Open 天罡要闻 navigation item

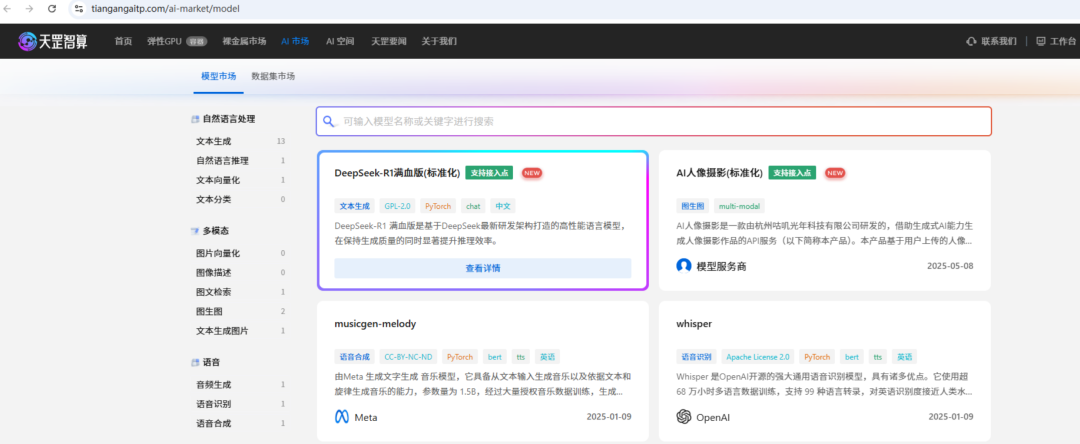coord(388,41)
